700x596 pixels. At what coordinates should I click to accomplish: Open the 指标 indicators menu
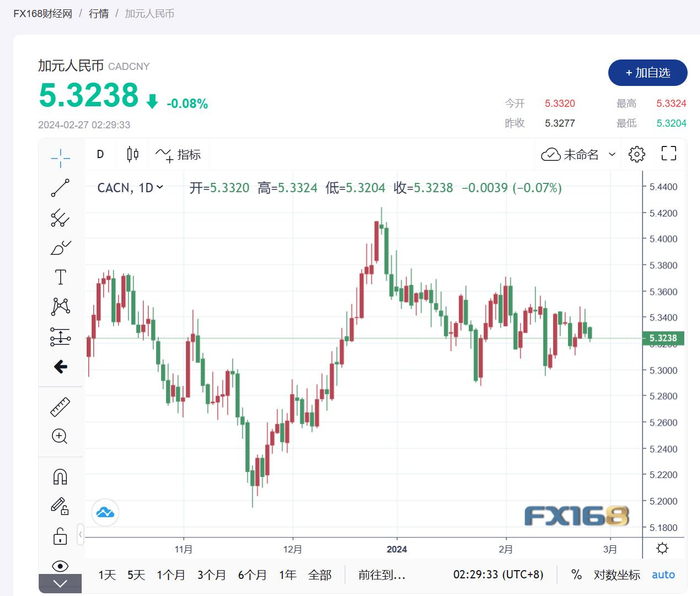tap(178, 154)
